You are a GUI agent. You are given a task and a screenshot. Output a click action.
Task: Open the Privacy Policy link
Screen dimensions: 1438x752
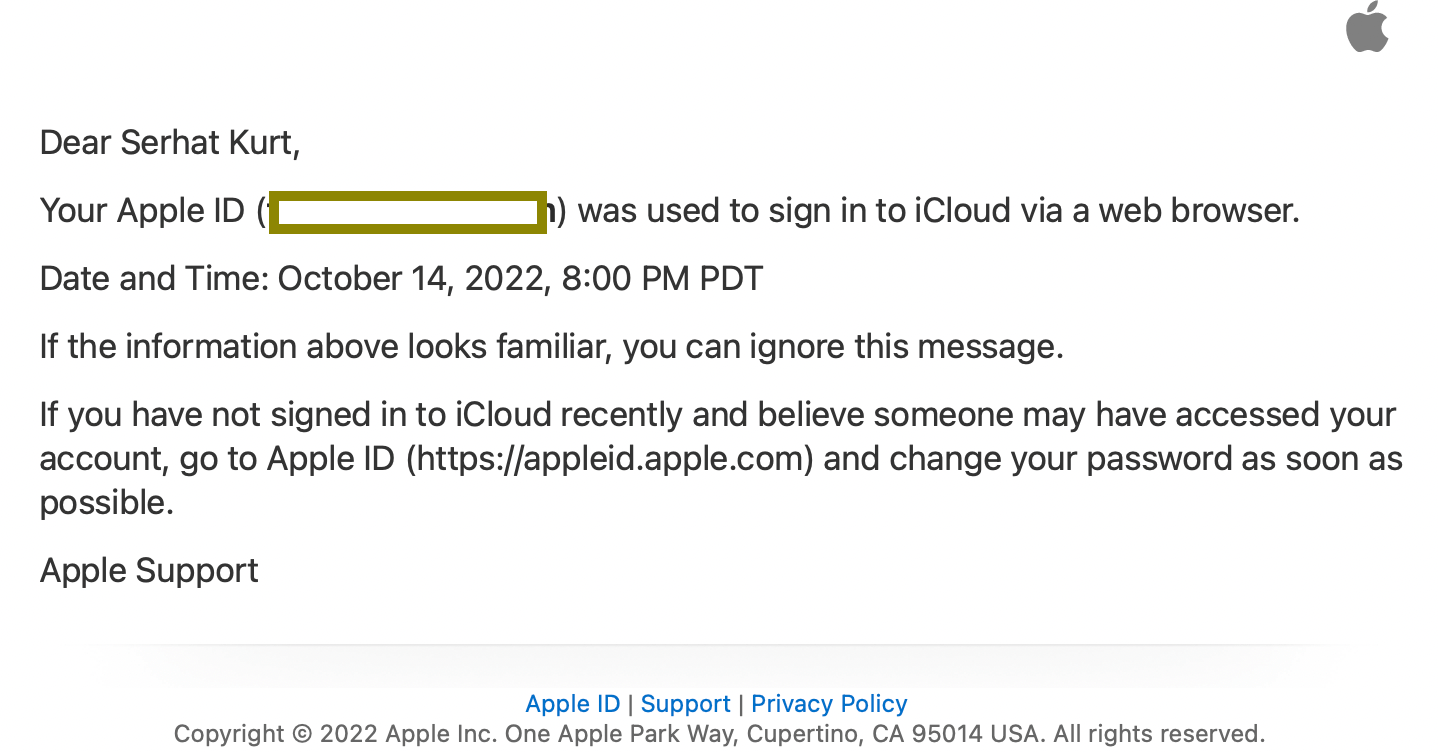[x=829, y=704]
